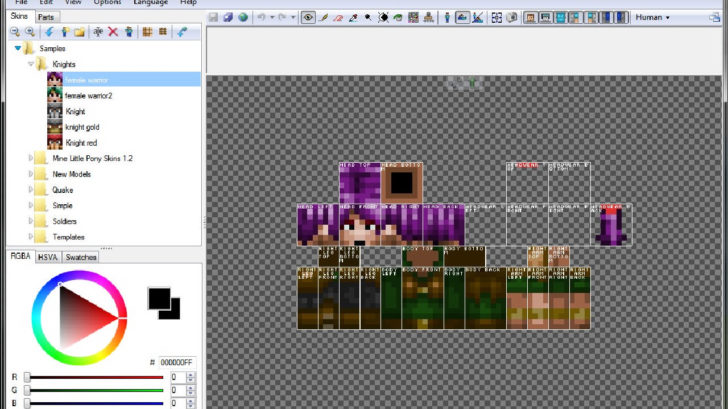Viewport: 728px width, 409px height.
Task: Open the Language menu
Action: coord(150,3)
